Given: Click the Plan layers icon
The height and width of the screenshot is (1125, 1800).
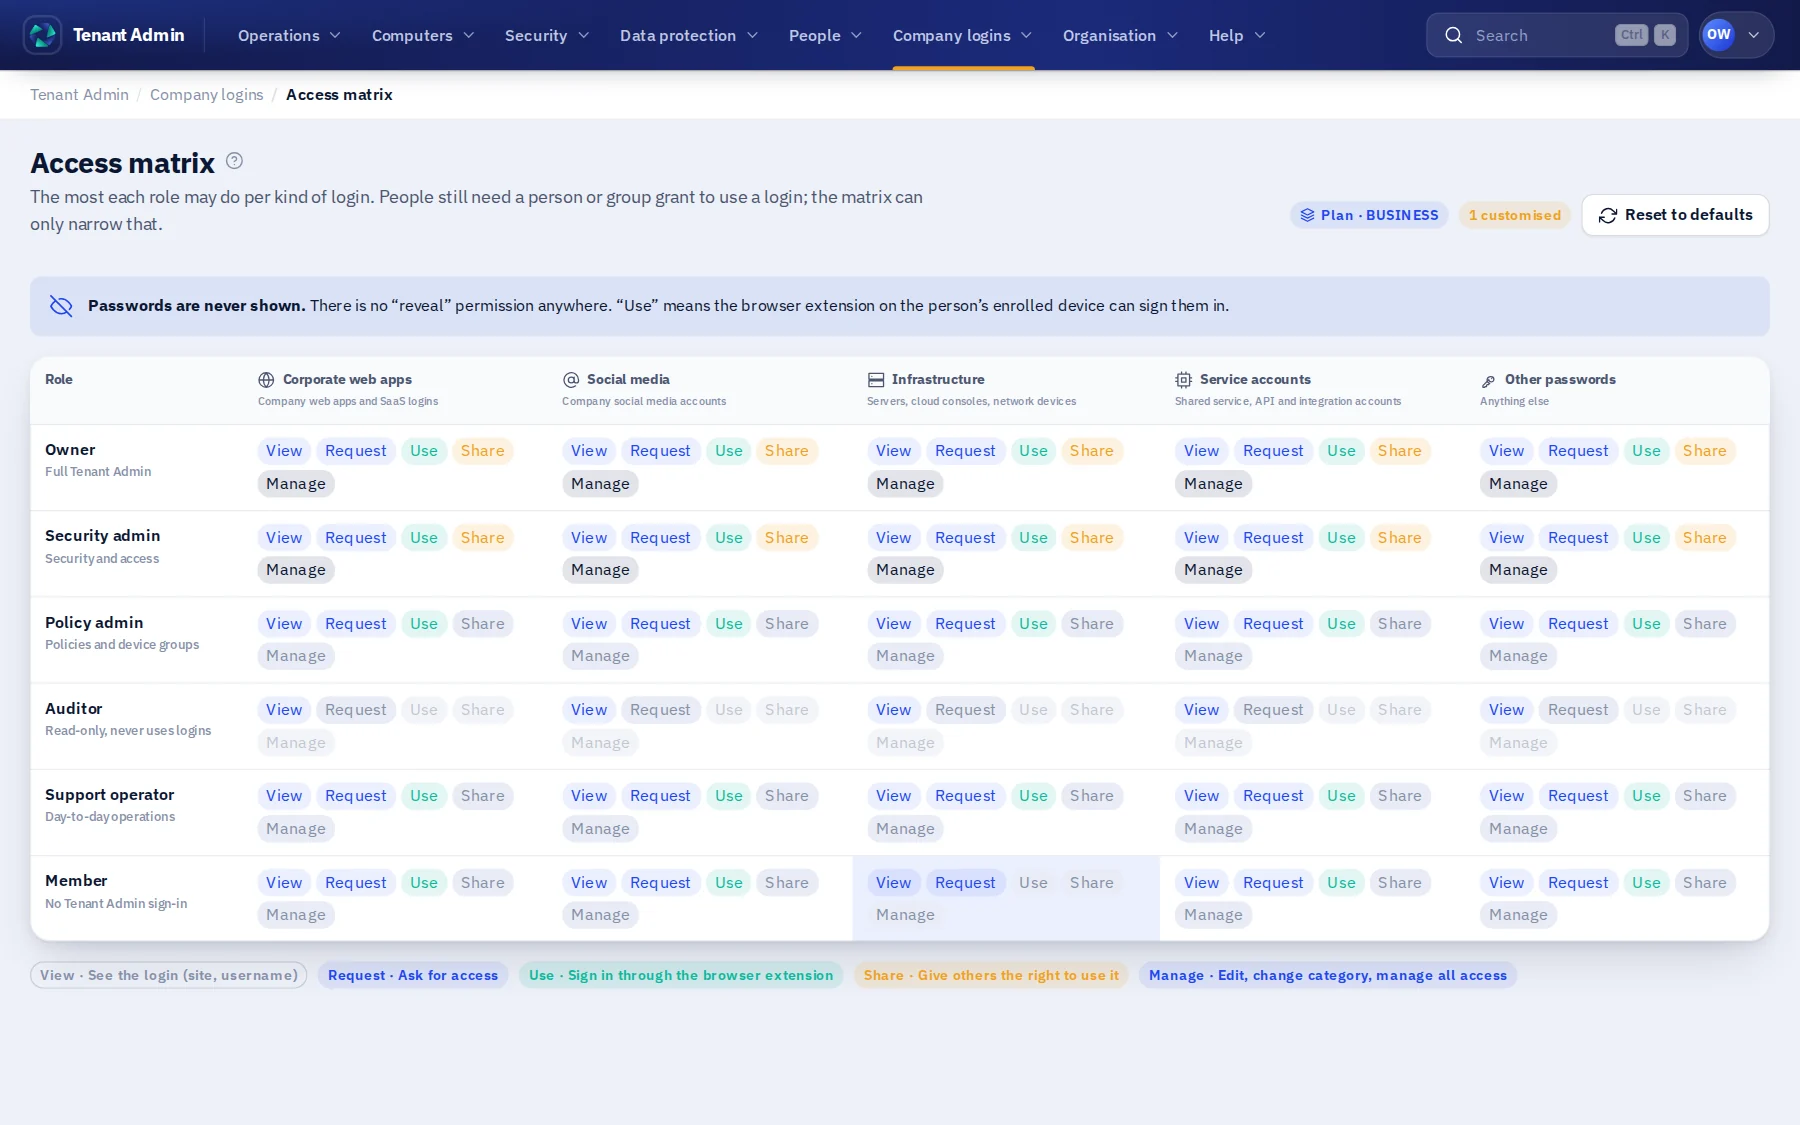Looking at the screenshot, I should [1307, 215].
